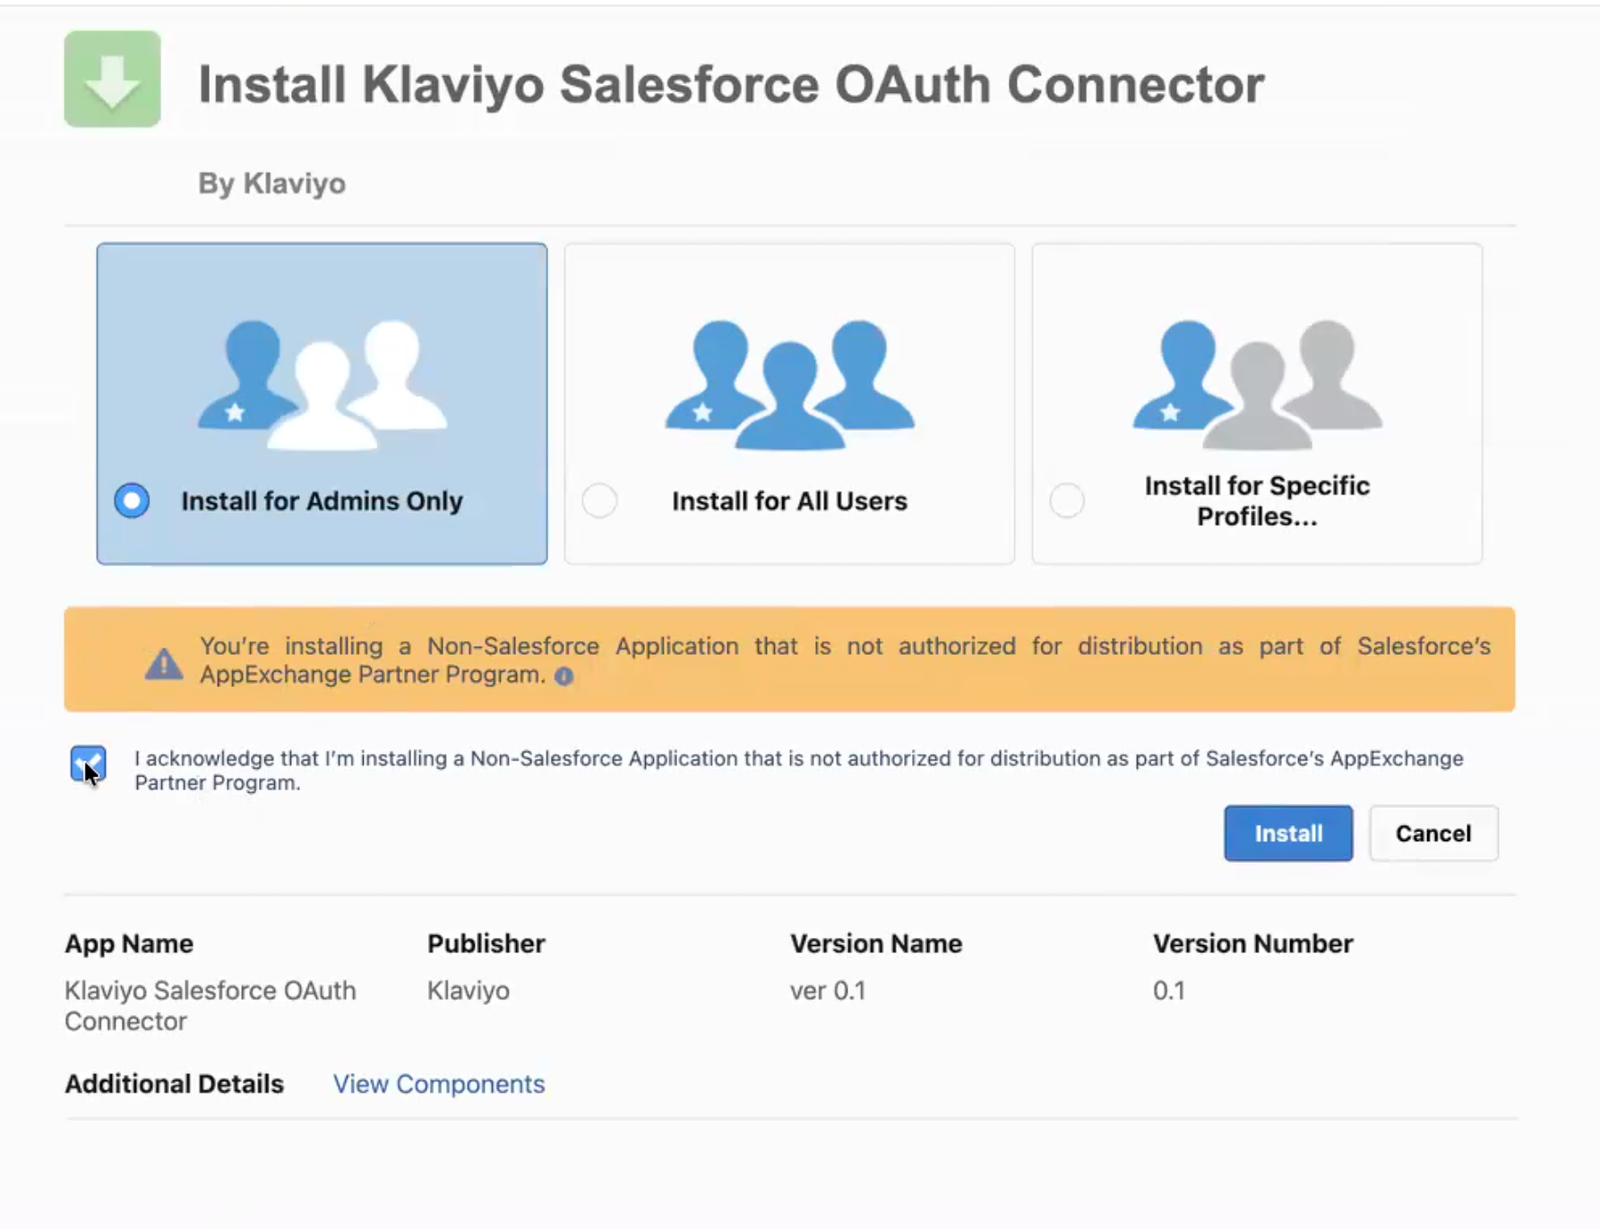Click the All Users people group icon
Image resolution: width=1600 pixels, height=1229 pixels.
(790, 384)
